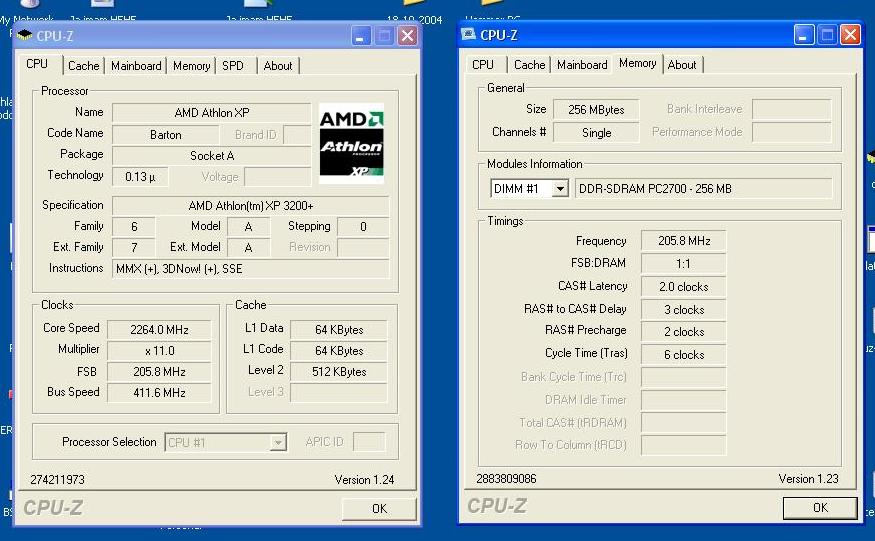875x541 pixels.
Task: Select CPU tab in left CPU-Z window
Action: click(x=37, y=64)
